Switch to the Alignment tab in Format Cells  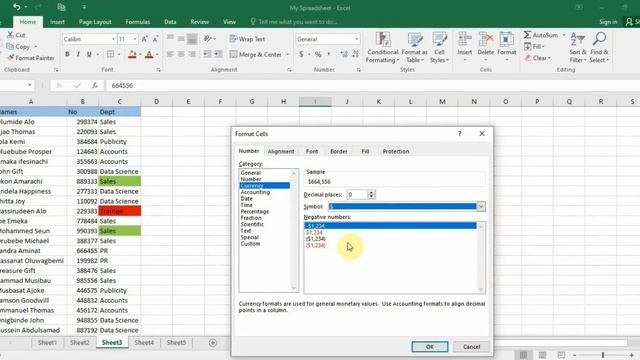click(281, 151)
